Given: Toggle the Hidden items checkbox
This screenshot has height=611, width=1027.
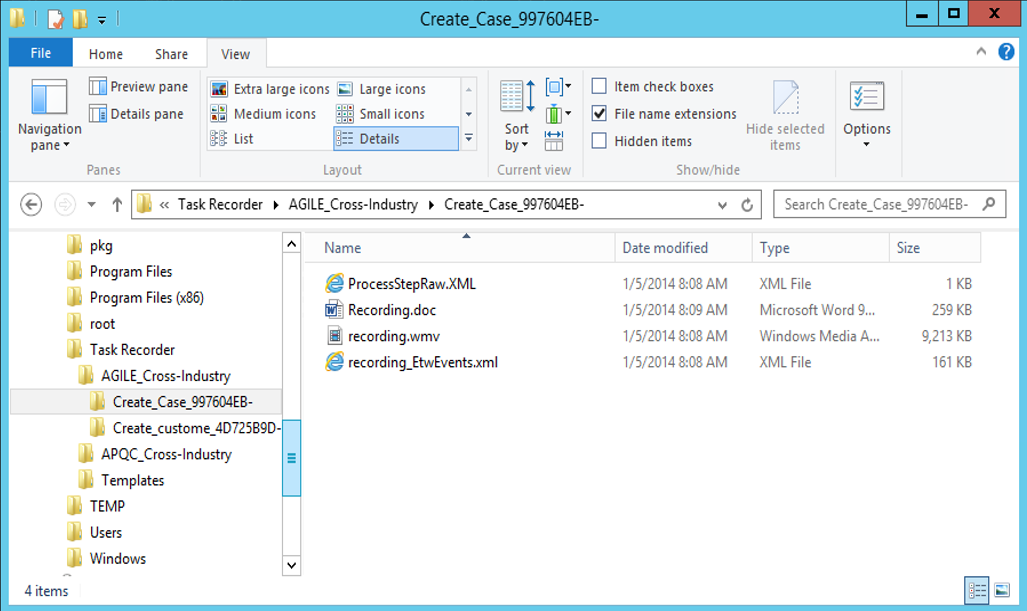Looking at the screenshot, I should (x=599, y=141).
